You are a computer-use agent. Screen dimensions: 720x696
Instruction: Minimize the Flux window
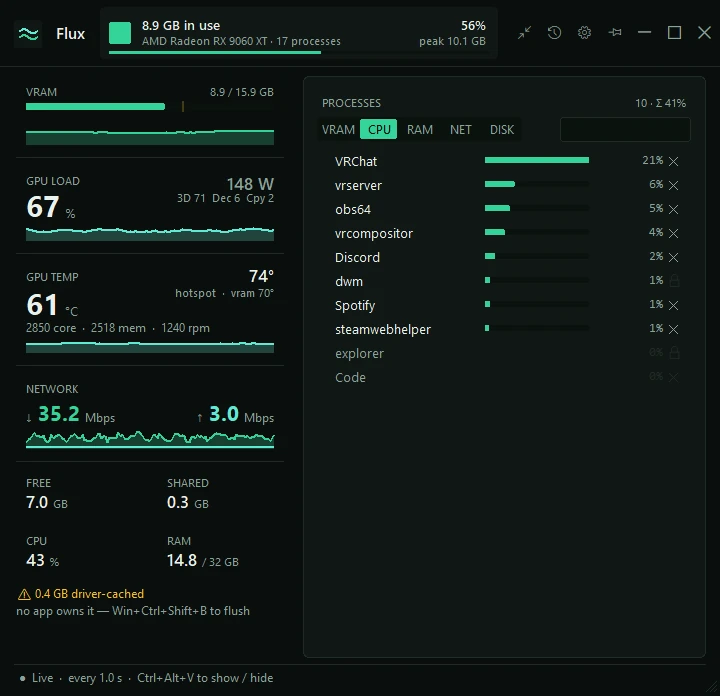pos(644,33)
